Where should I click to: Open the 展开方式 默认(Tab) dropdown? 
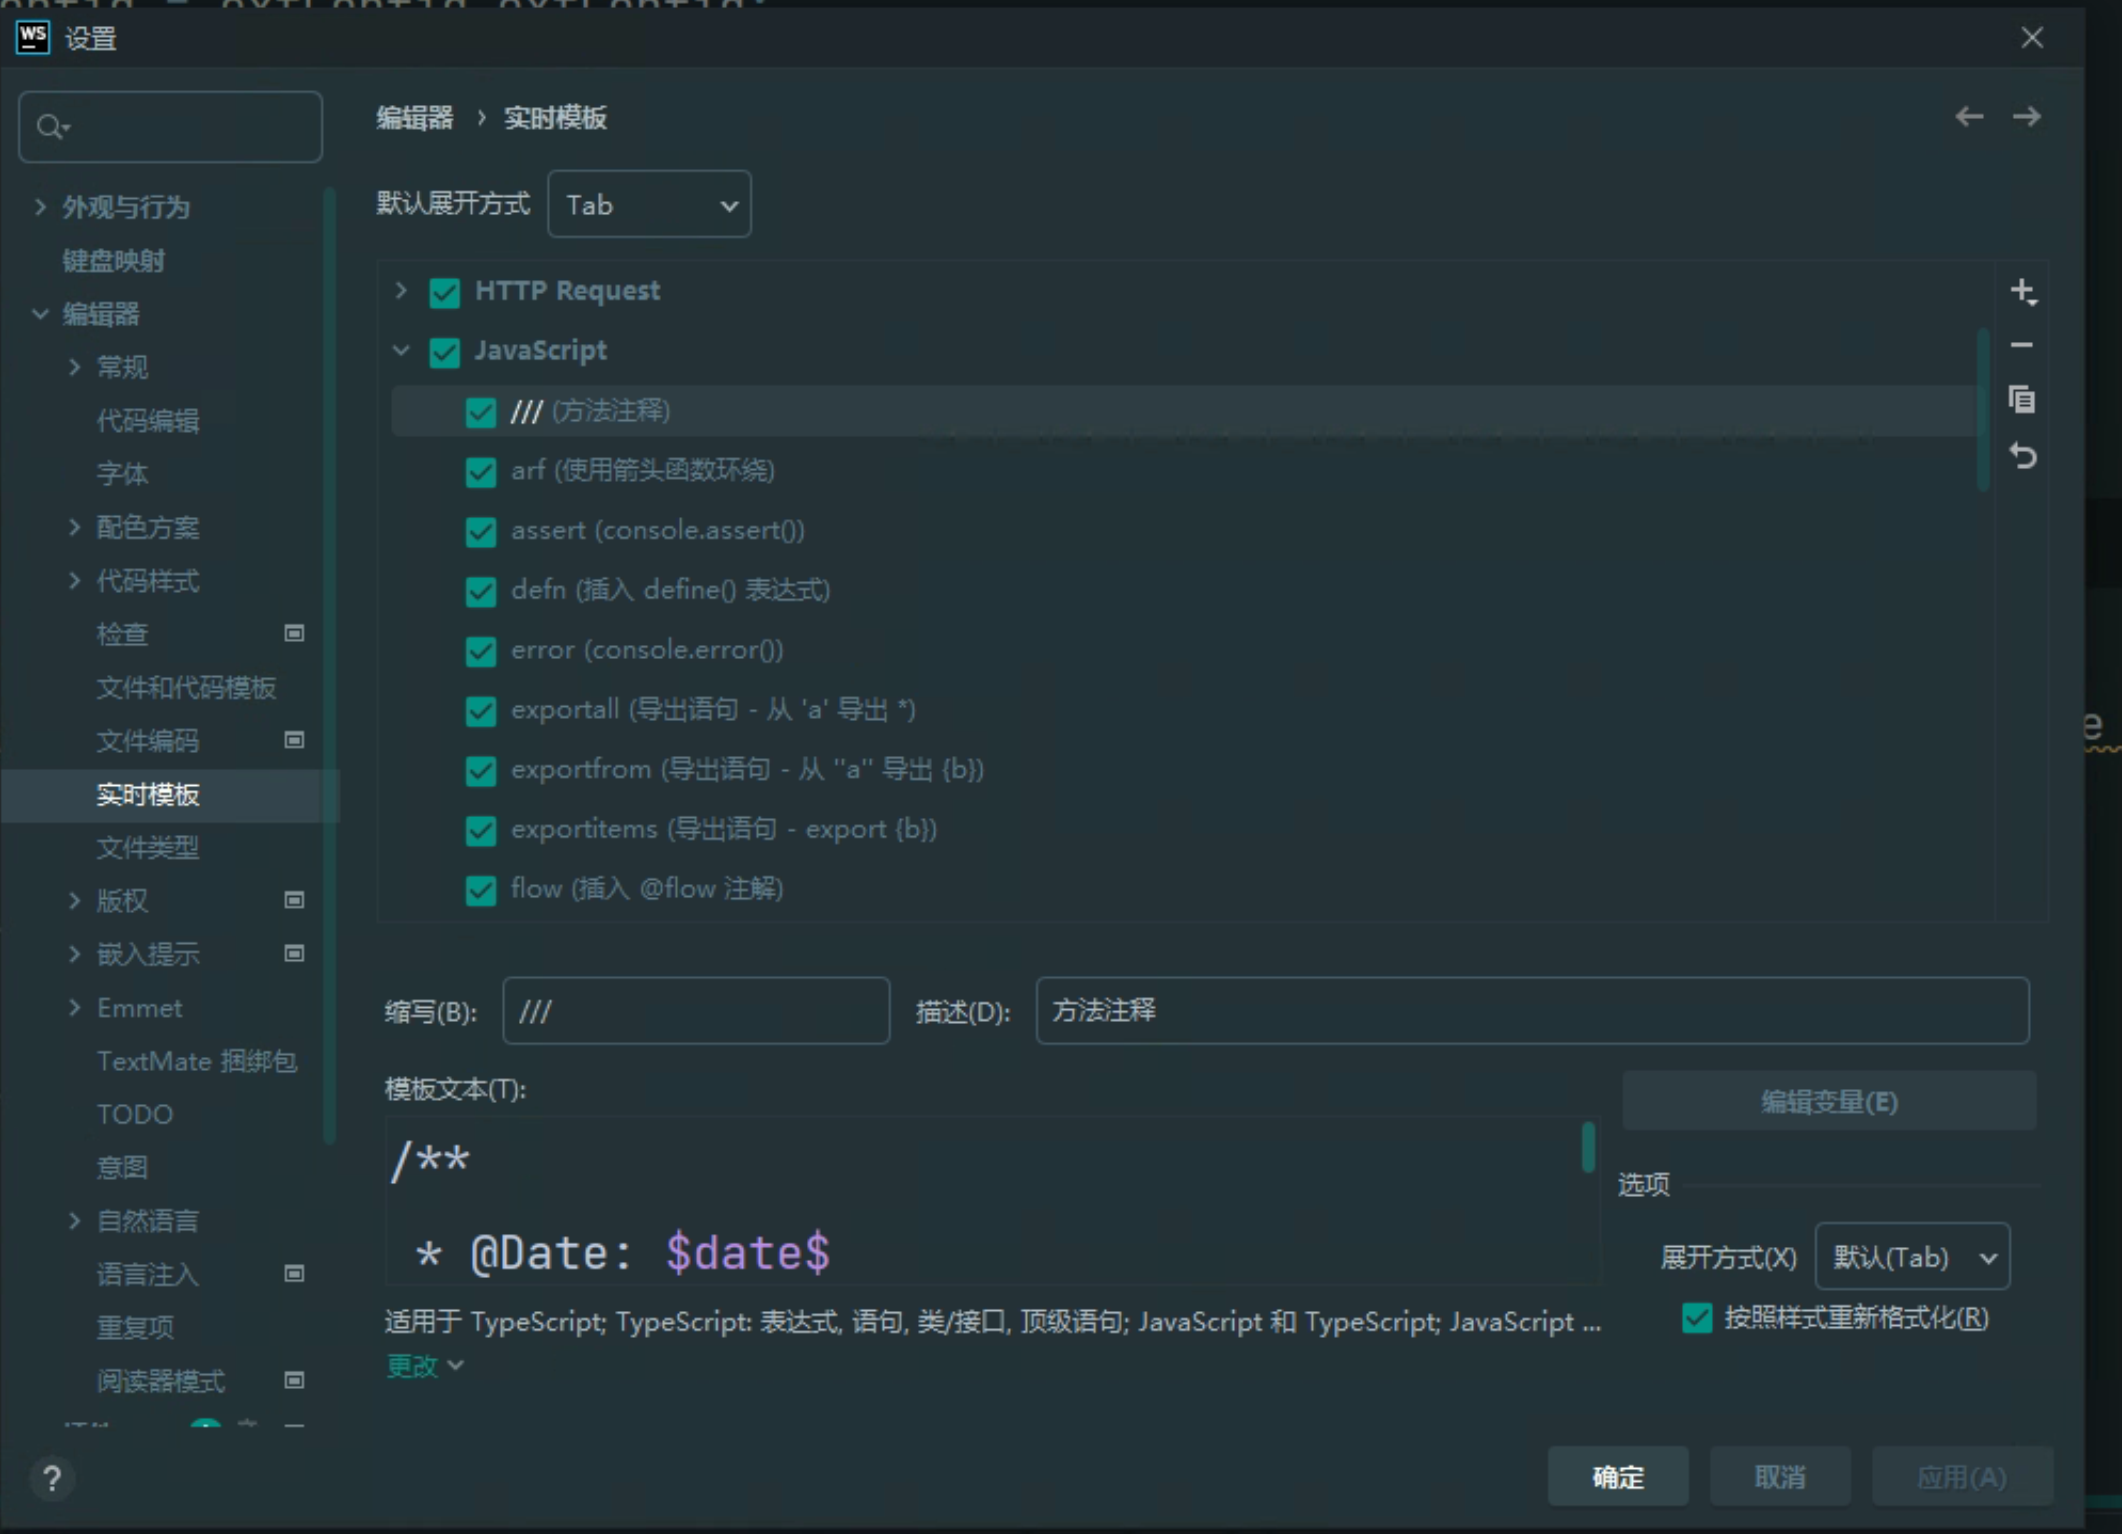pyautogui.click(x=1912, y=1257)
